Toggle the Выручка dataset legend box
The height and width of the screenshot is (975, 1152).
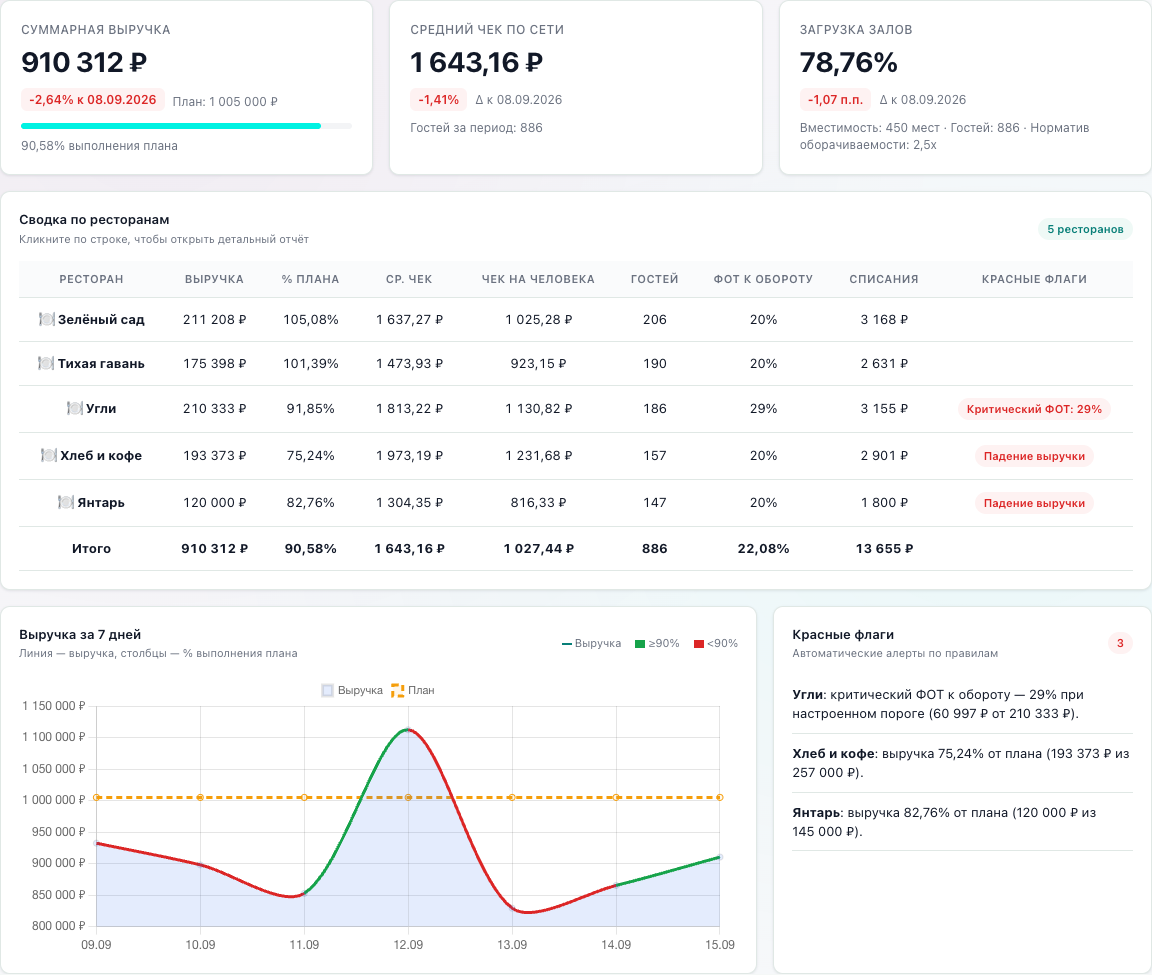(328, 691)
